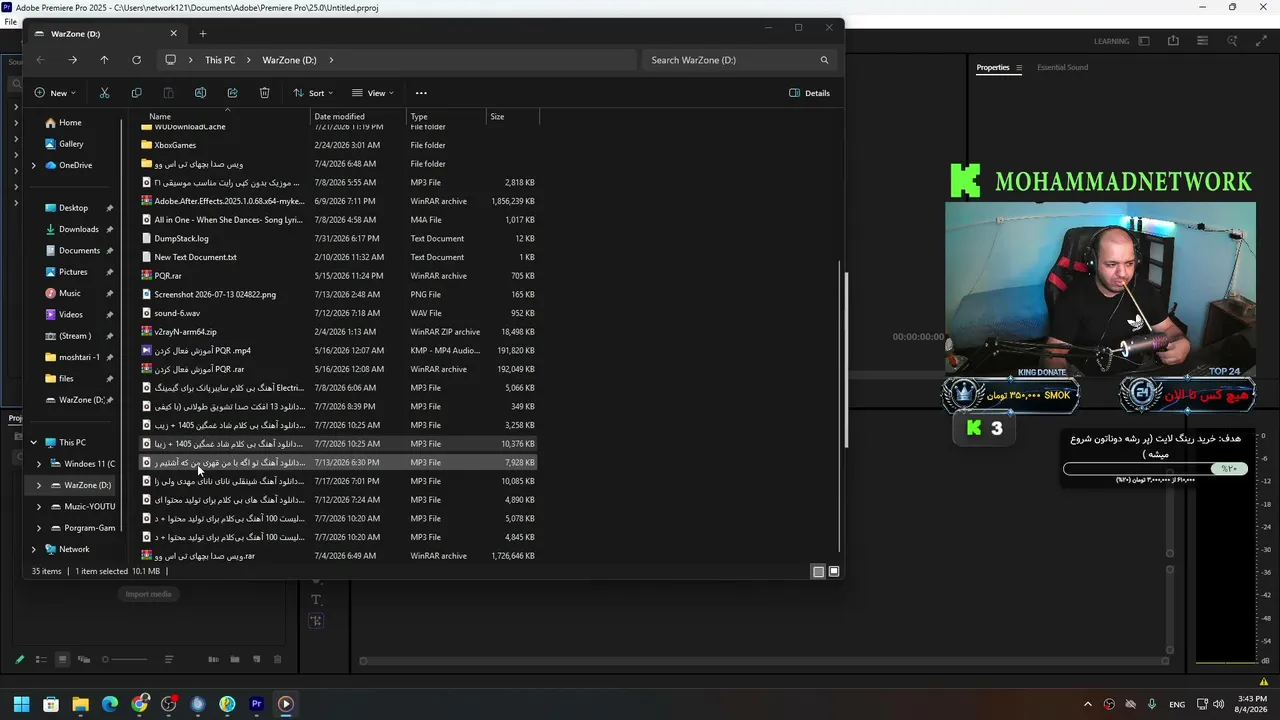The image size is (1280, 720).
Task: Open Microsoft Edge from the taskbar
Action: click(x=110, y=704)
